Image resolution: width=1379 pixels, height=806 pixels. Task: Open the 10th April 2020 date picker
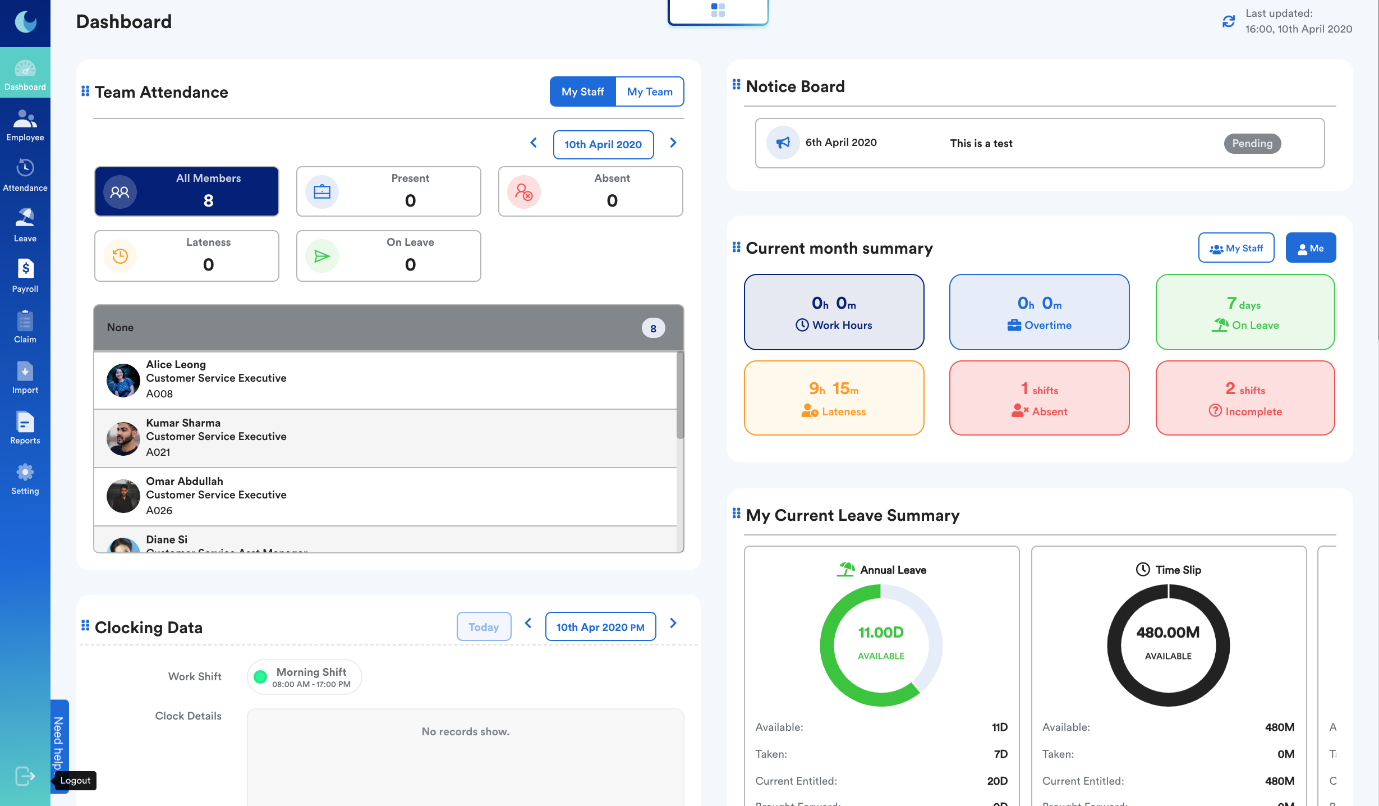pyautogui.click(x=603, y=144)
